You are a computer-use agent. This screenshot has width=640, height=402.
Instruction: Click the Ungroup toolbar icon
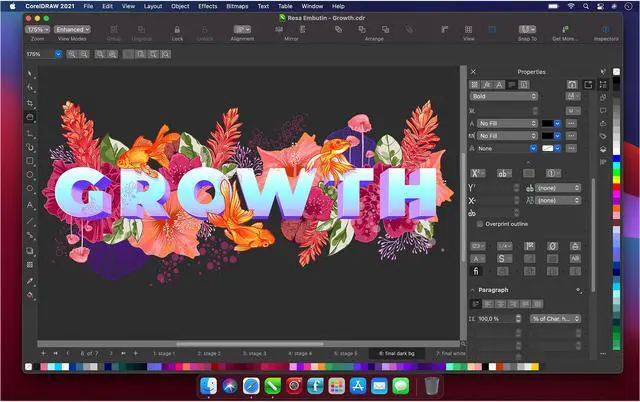coord(141,29)
